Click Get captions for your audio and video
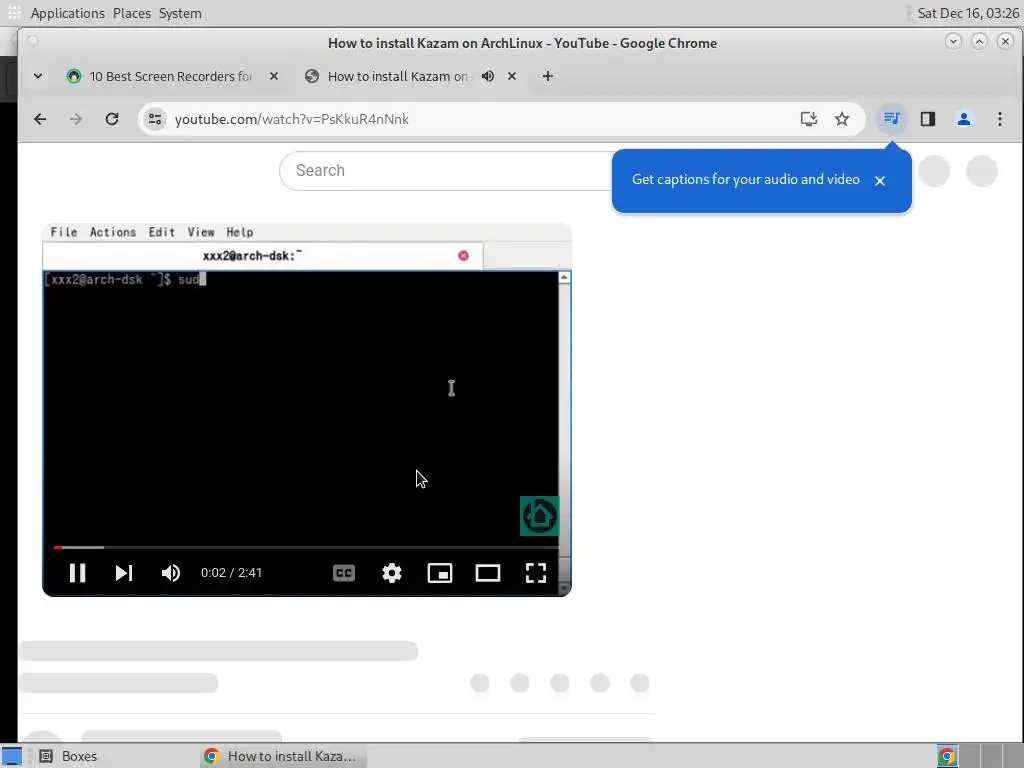 (745, 180)
